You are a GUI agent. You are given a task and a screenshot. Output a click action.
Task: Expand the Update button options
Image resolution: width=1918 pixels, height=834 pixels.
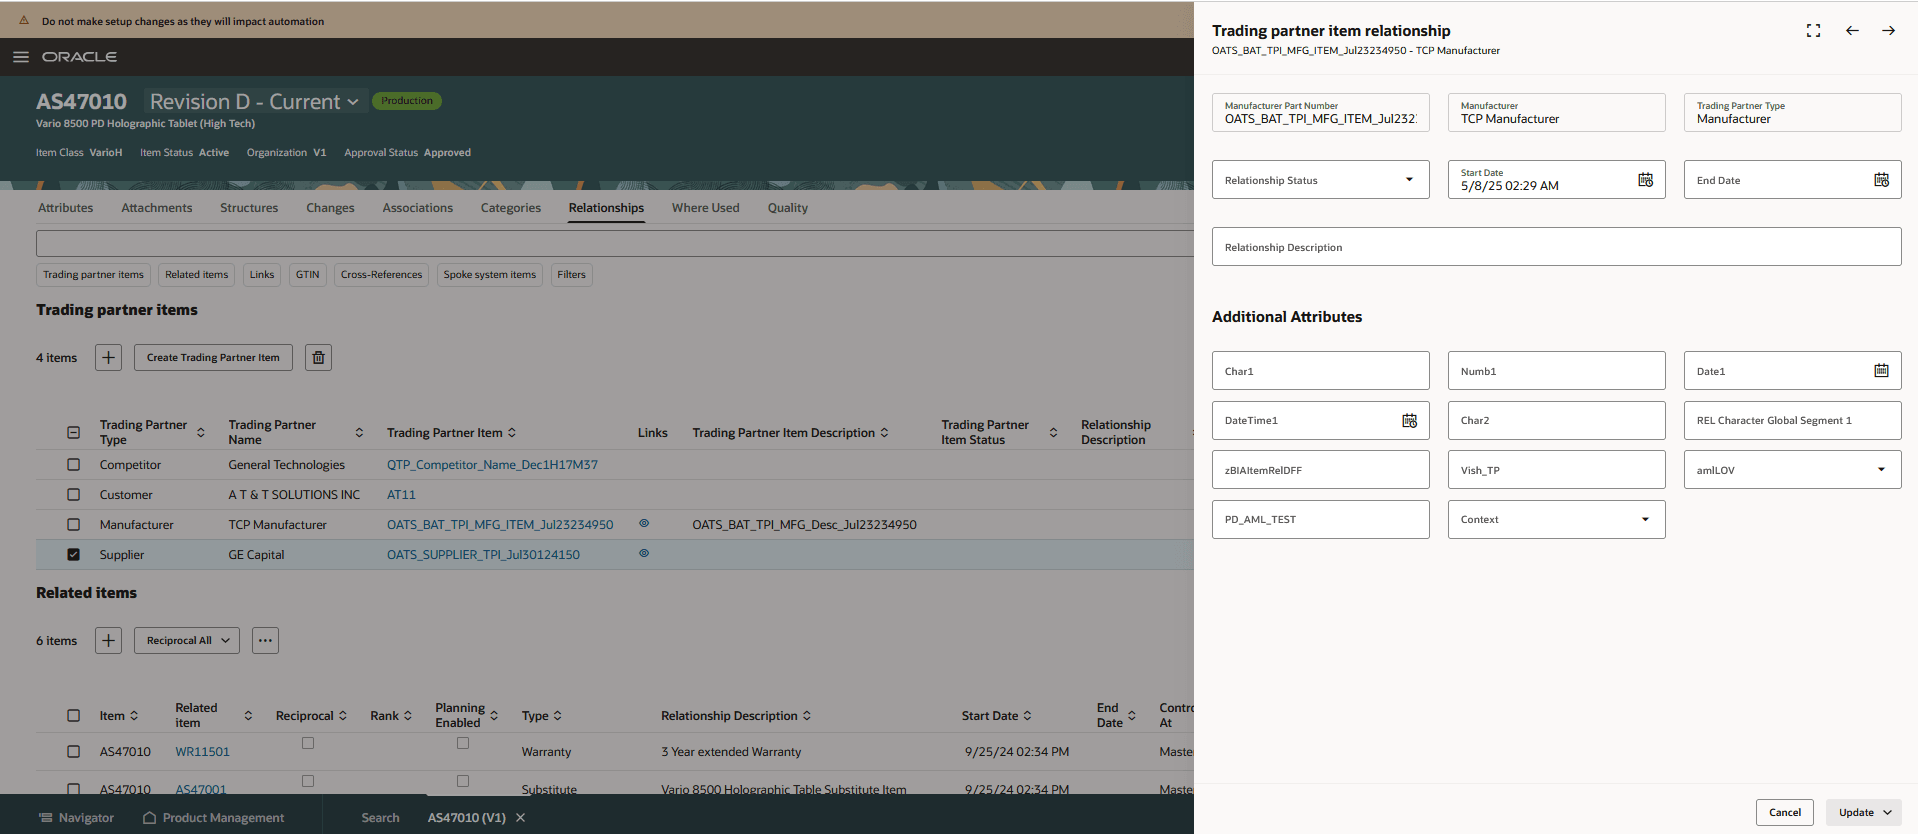click(1888, 812)
